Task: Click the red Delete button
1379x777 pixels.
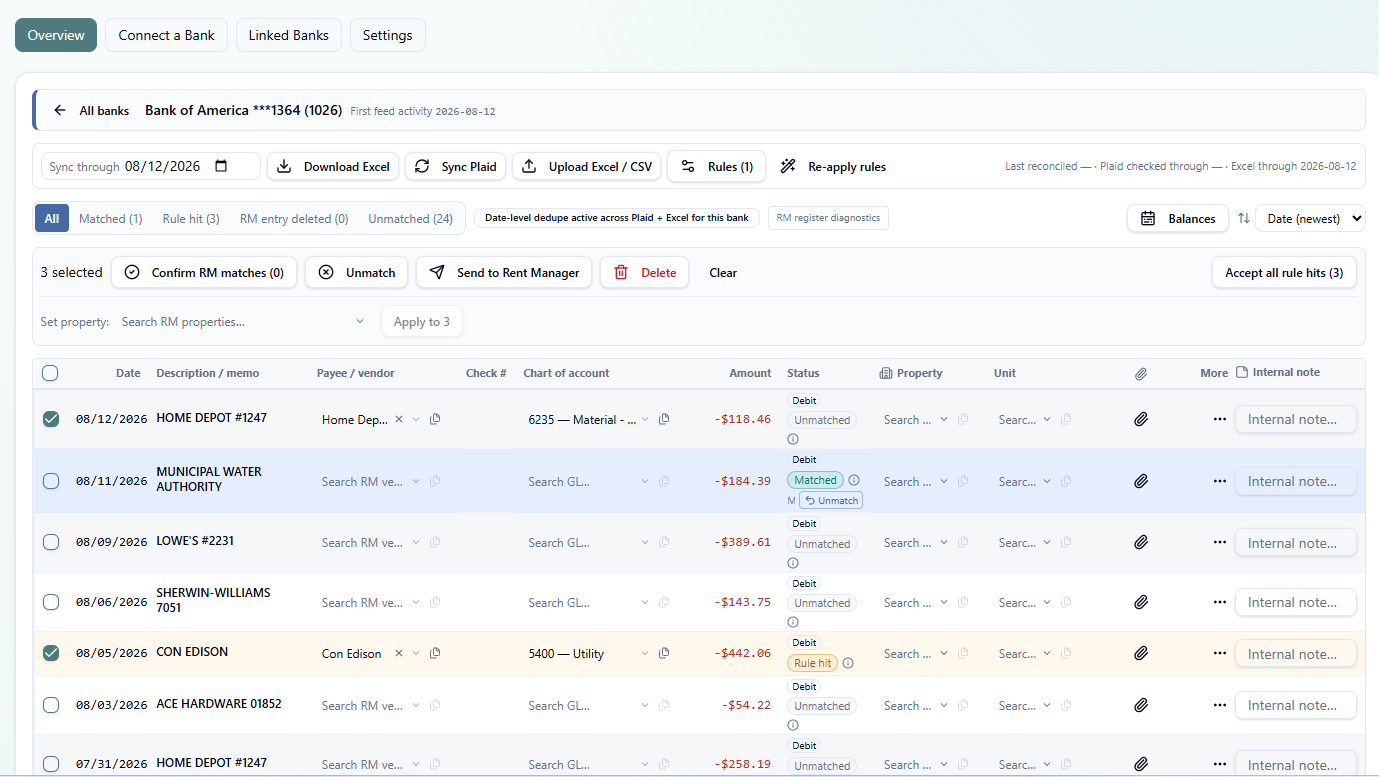Action: pos(644,272)
